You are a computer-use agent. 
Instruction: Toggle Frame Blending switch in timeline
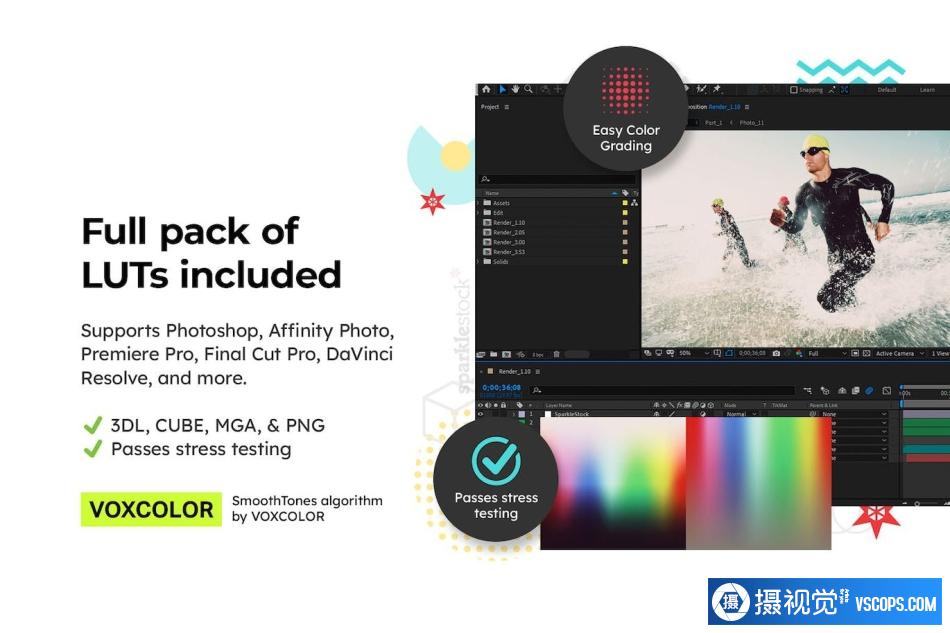pyautogui.click(x=855, y=391)
